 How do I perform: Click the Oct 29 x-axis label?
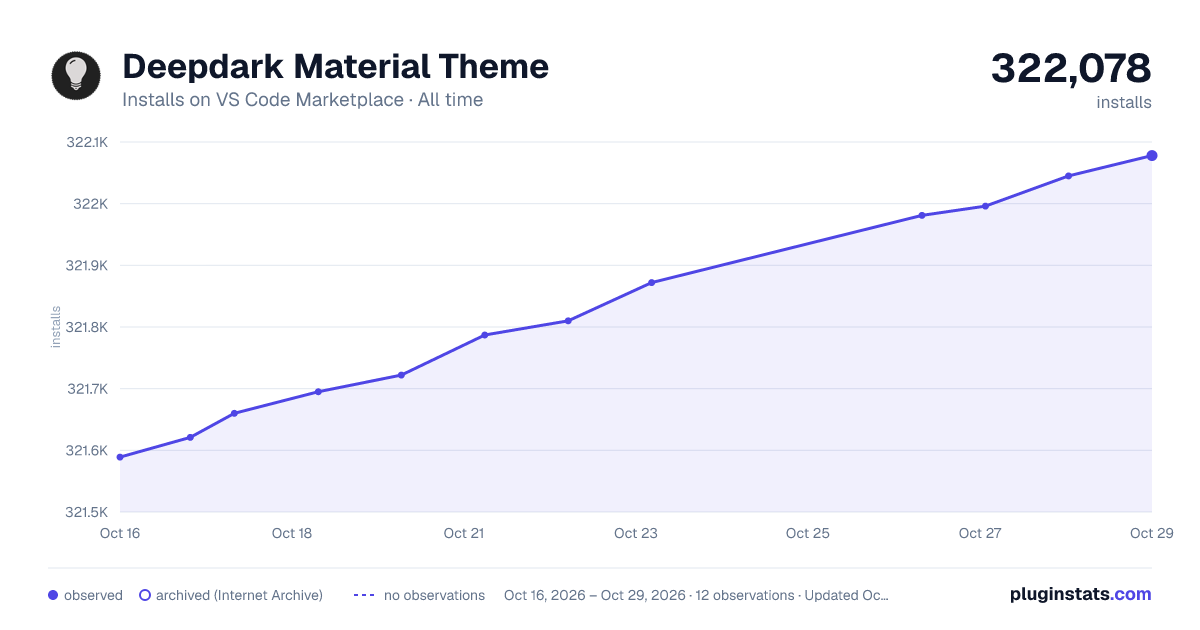[x=1151, y=533]
